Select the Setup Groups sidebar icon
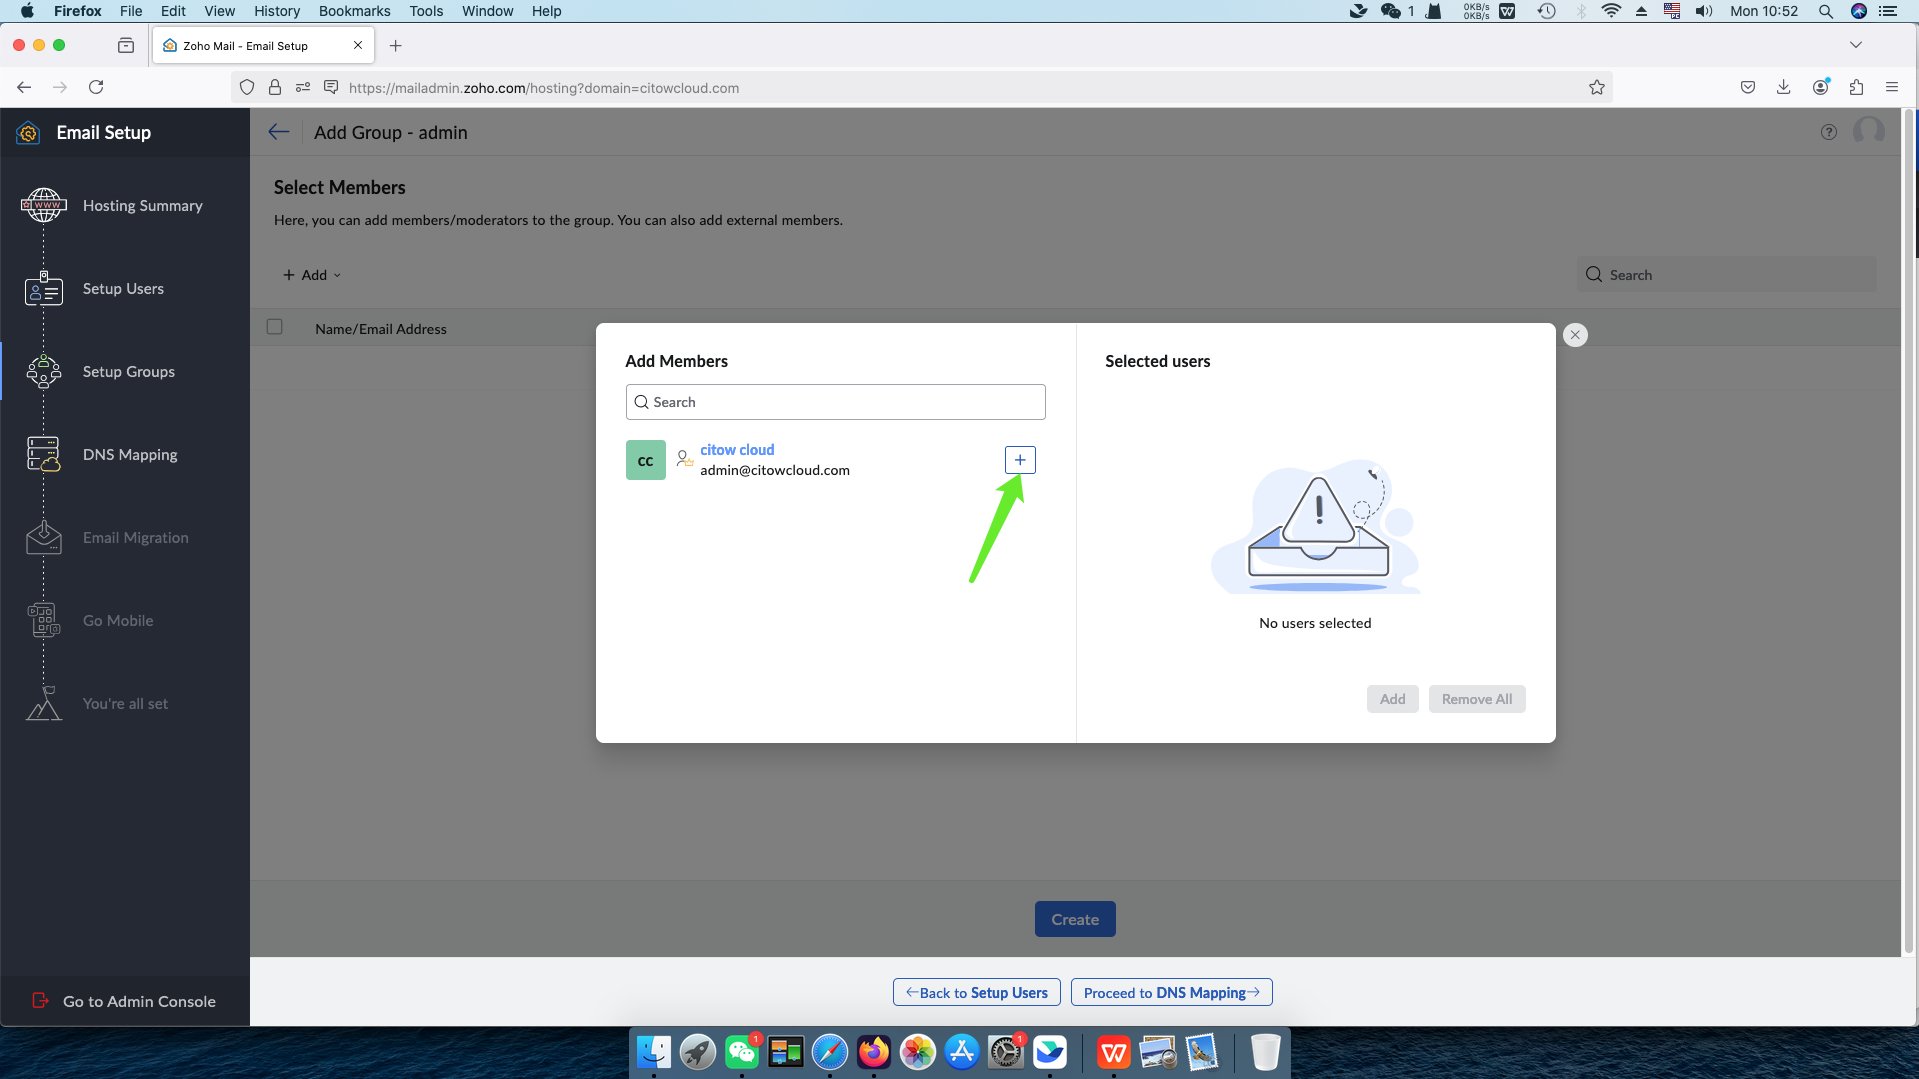 click(43, 372)
